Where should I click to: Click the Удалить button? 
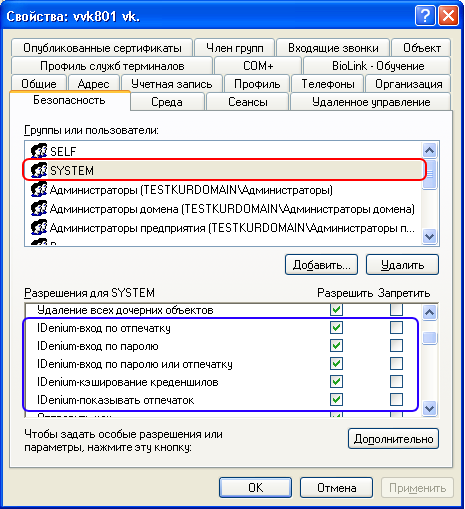click(x=402, y=265)
